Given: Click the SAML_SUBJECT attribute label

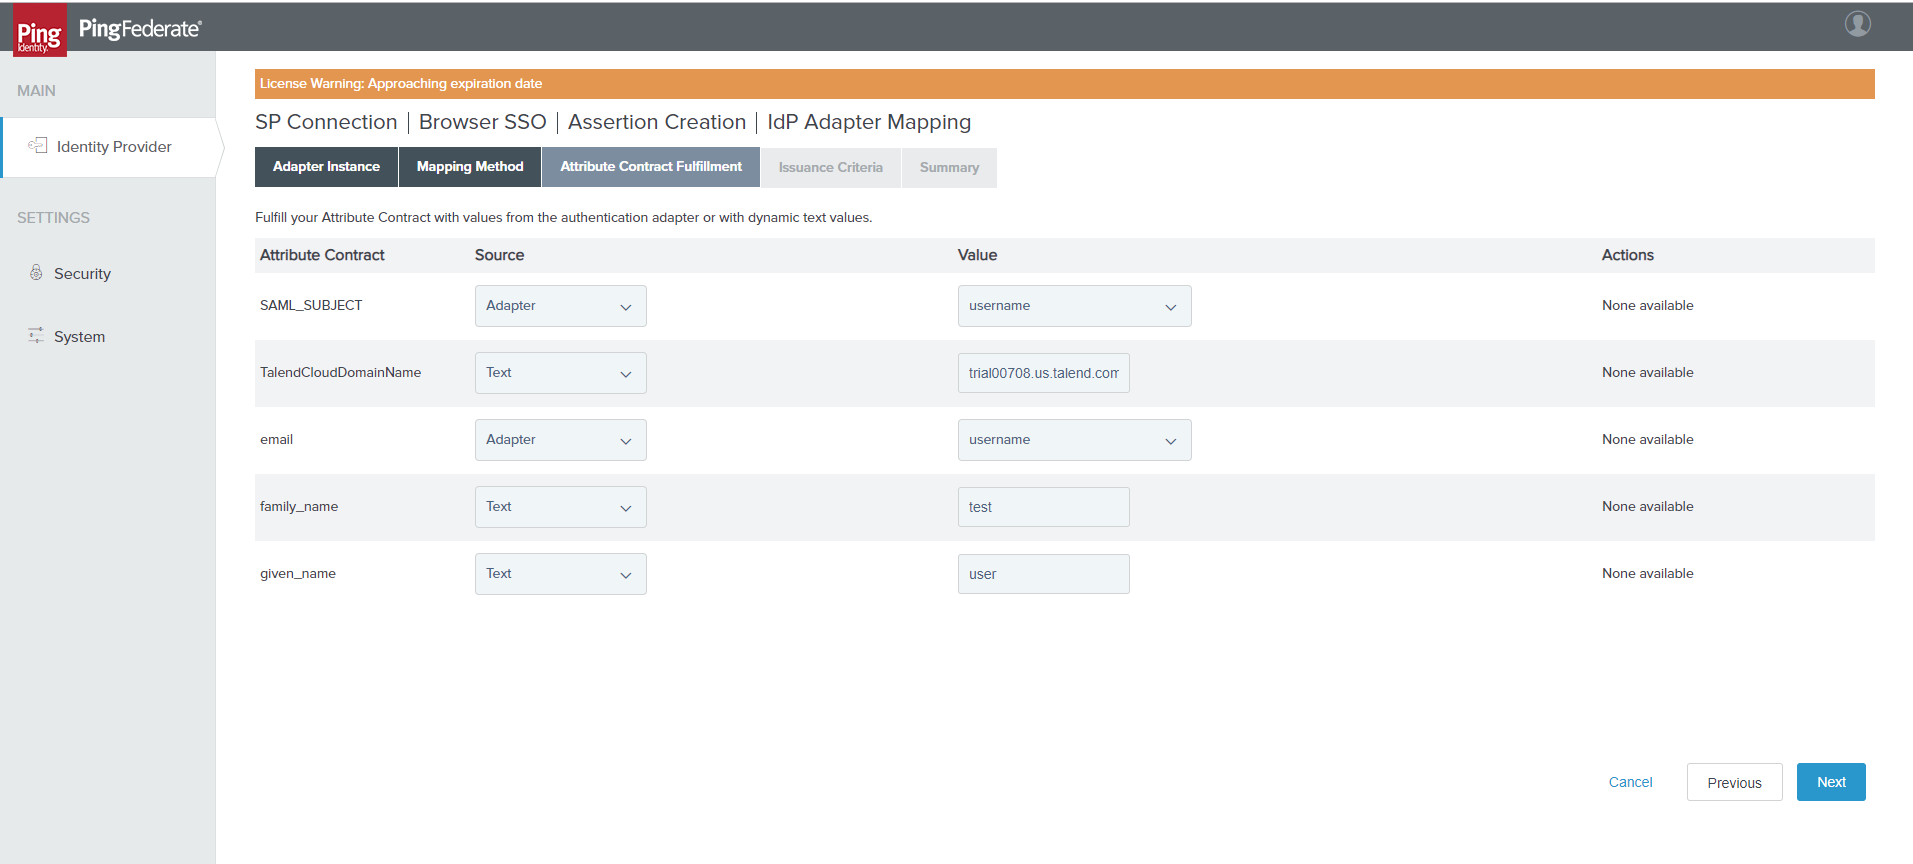Looking at the screenshot, I should click(x=311, y=306).
